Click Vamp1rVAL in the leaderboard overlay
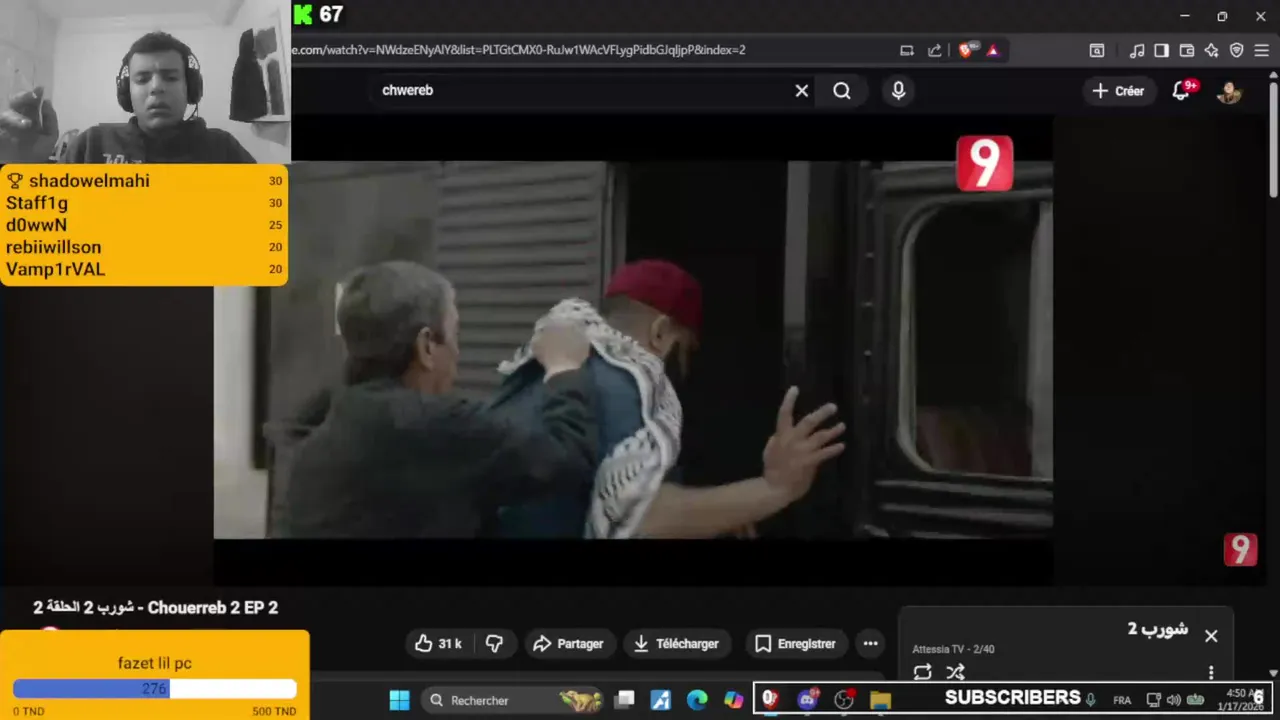This screenshot has height=720, width=1280. [55, 269]
